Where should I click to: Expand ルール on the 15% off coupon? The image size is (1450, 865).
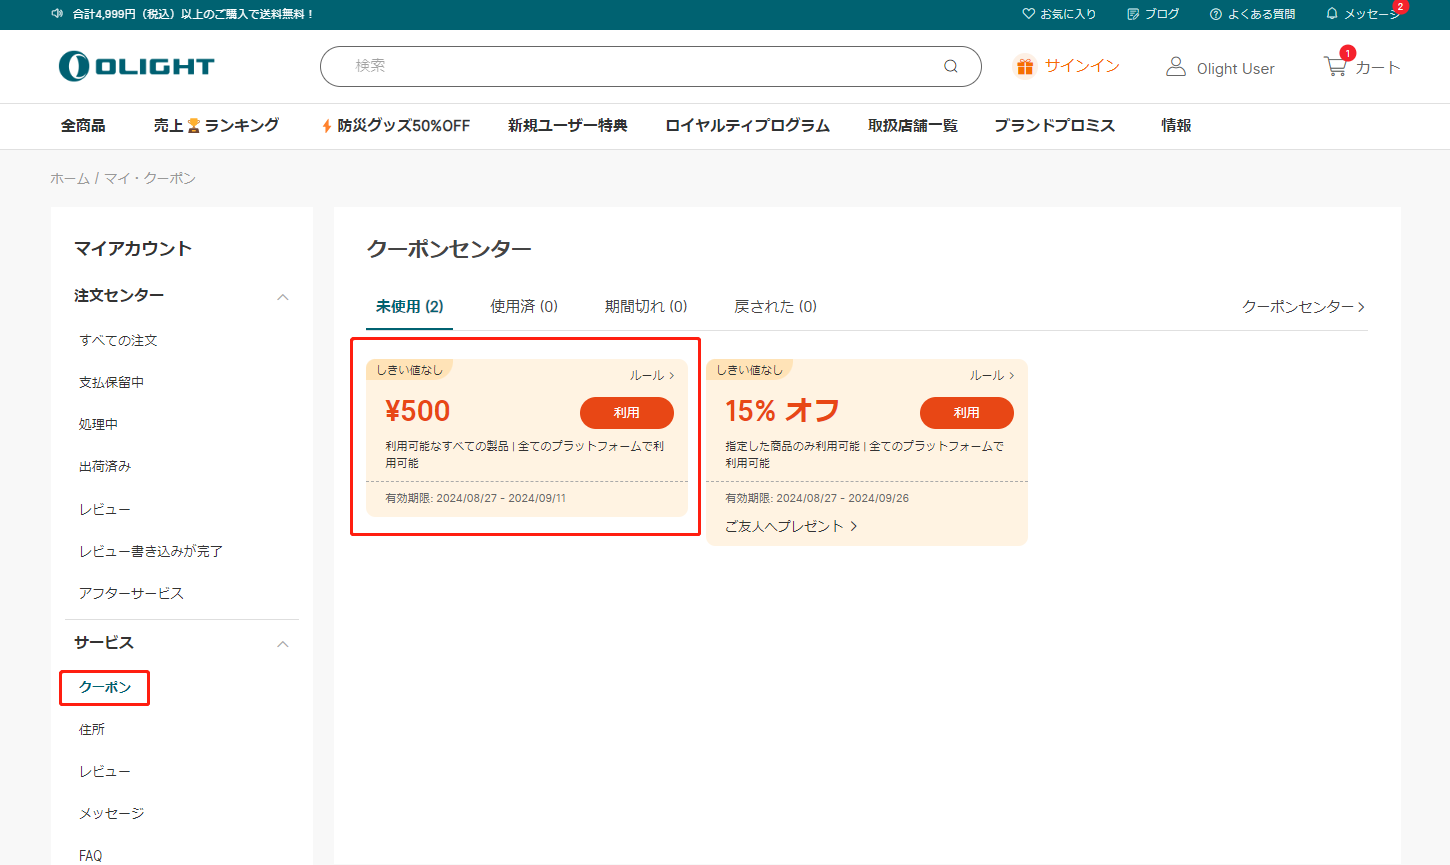(x=992, y=376)
